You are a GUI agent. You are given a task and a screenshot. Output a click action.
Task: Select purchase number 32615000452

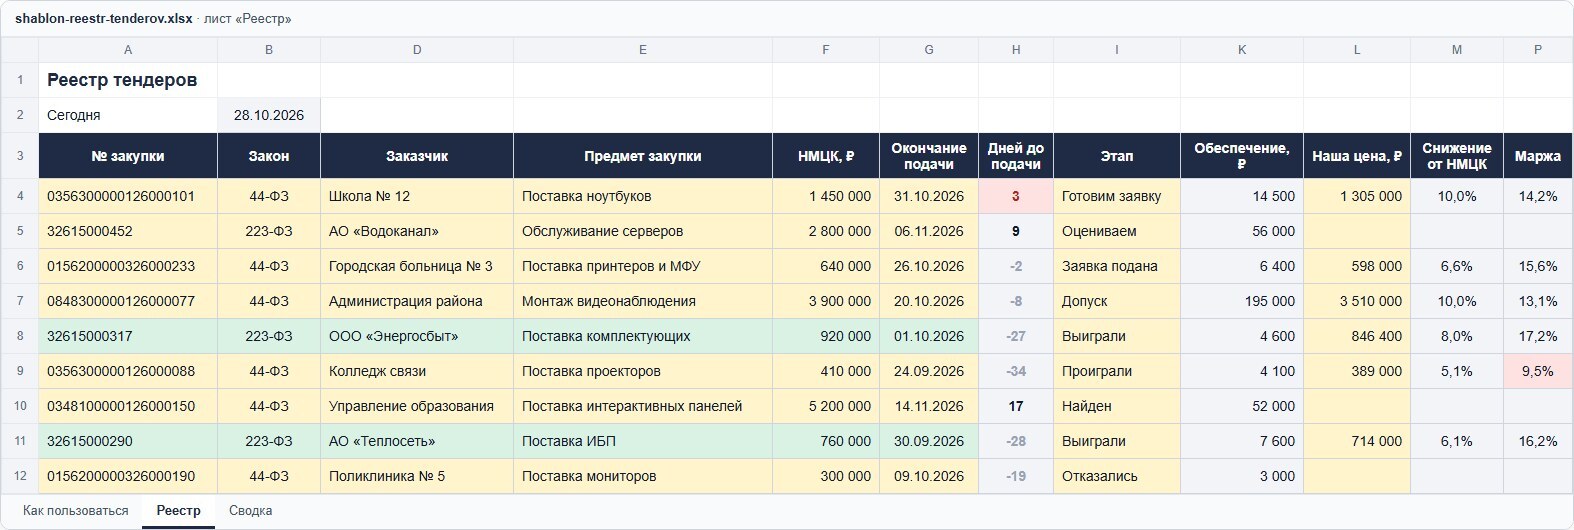click(x=128, y=231)
